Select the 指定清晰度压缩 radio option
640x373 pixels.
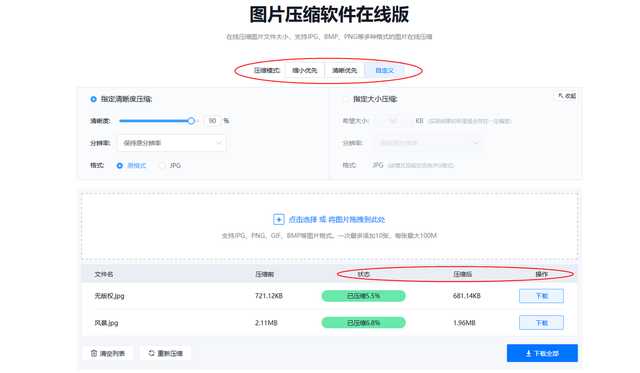[x=93, y=99]
